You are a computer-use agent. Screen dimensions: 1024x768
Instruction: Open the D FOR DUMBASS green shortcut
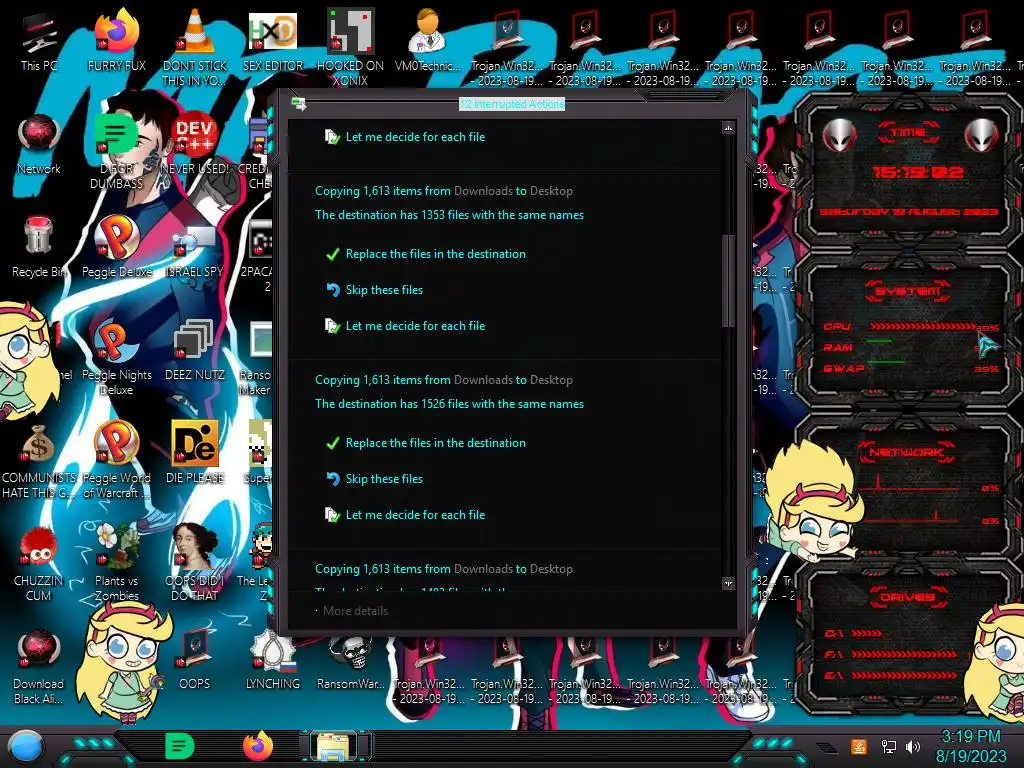click(116, 150)
